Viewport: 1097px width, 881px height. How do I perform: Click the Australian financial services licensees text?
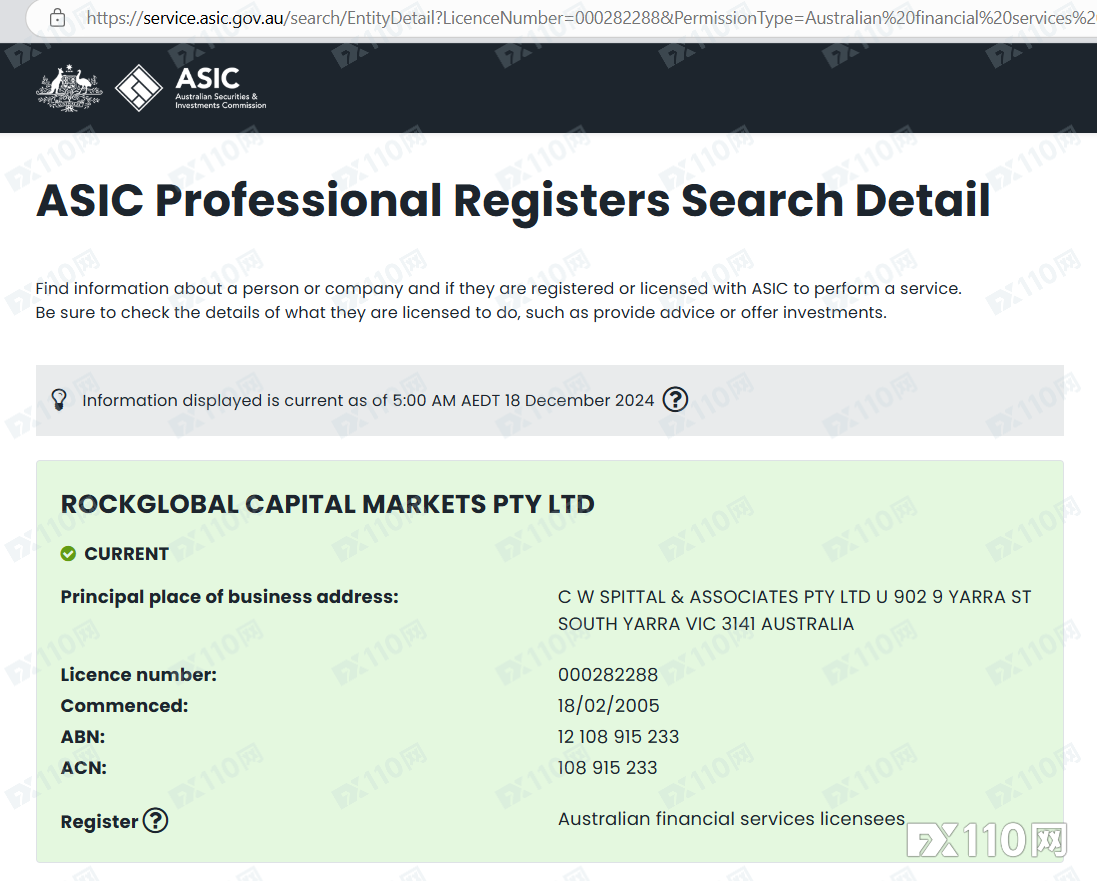(x=731, y=819)
